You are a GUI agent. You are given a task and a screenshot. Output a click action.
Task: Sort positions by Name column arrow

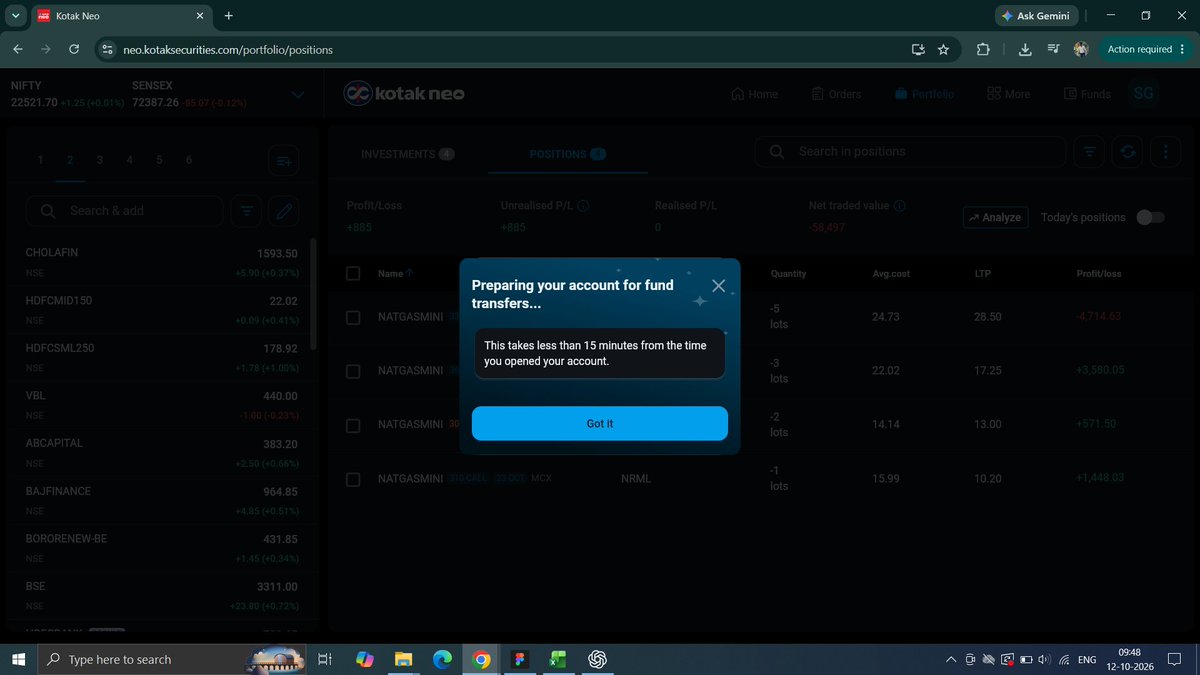[x=410, y=273]
